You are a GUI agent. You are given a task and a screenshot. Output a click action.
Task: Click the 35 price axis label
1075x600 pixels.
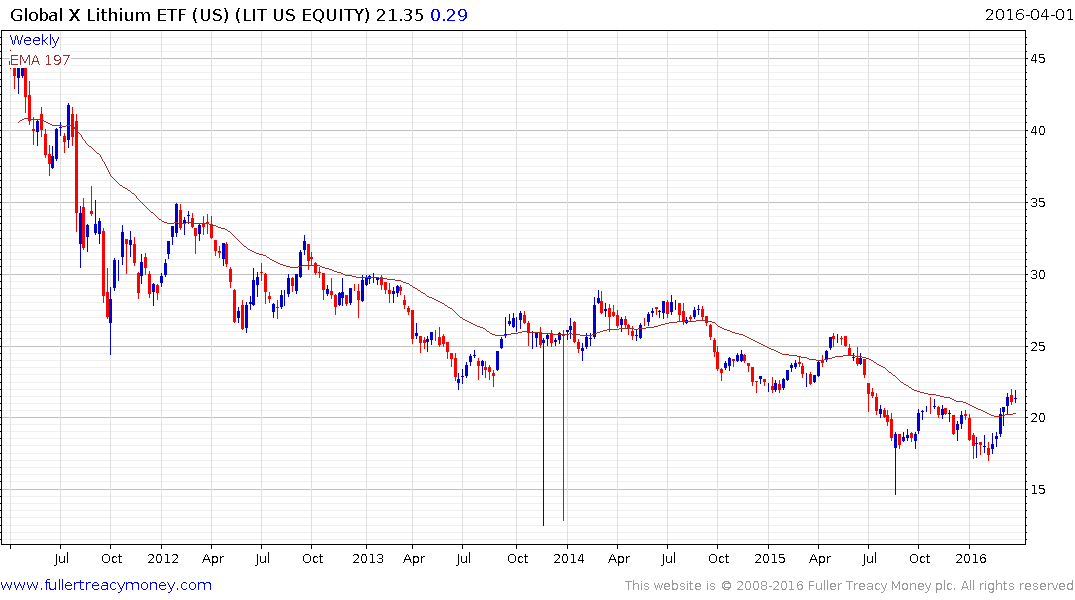1037,203
